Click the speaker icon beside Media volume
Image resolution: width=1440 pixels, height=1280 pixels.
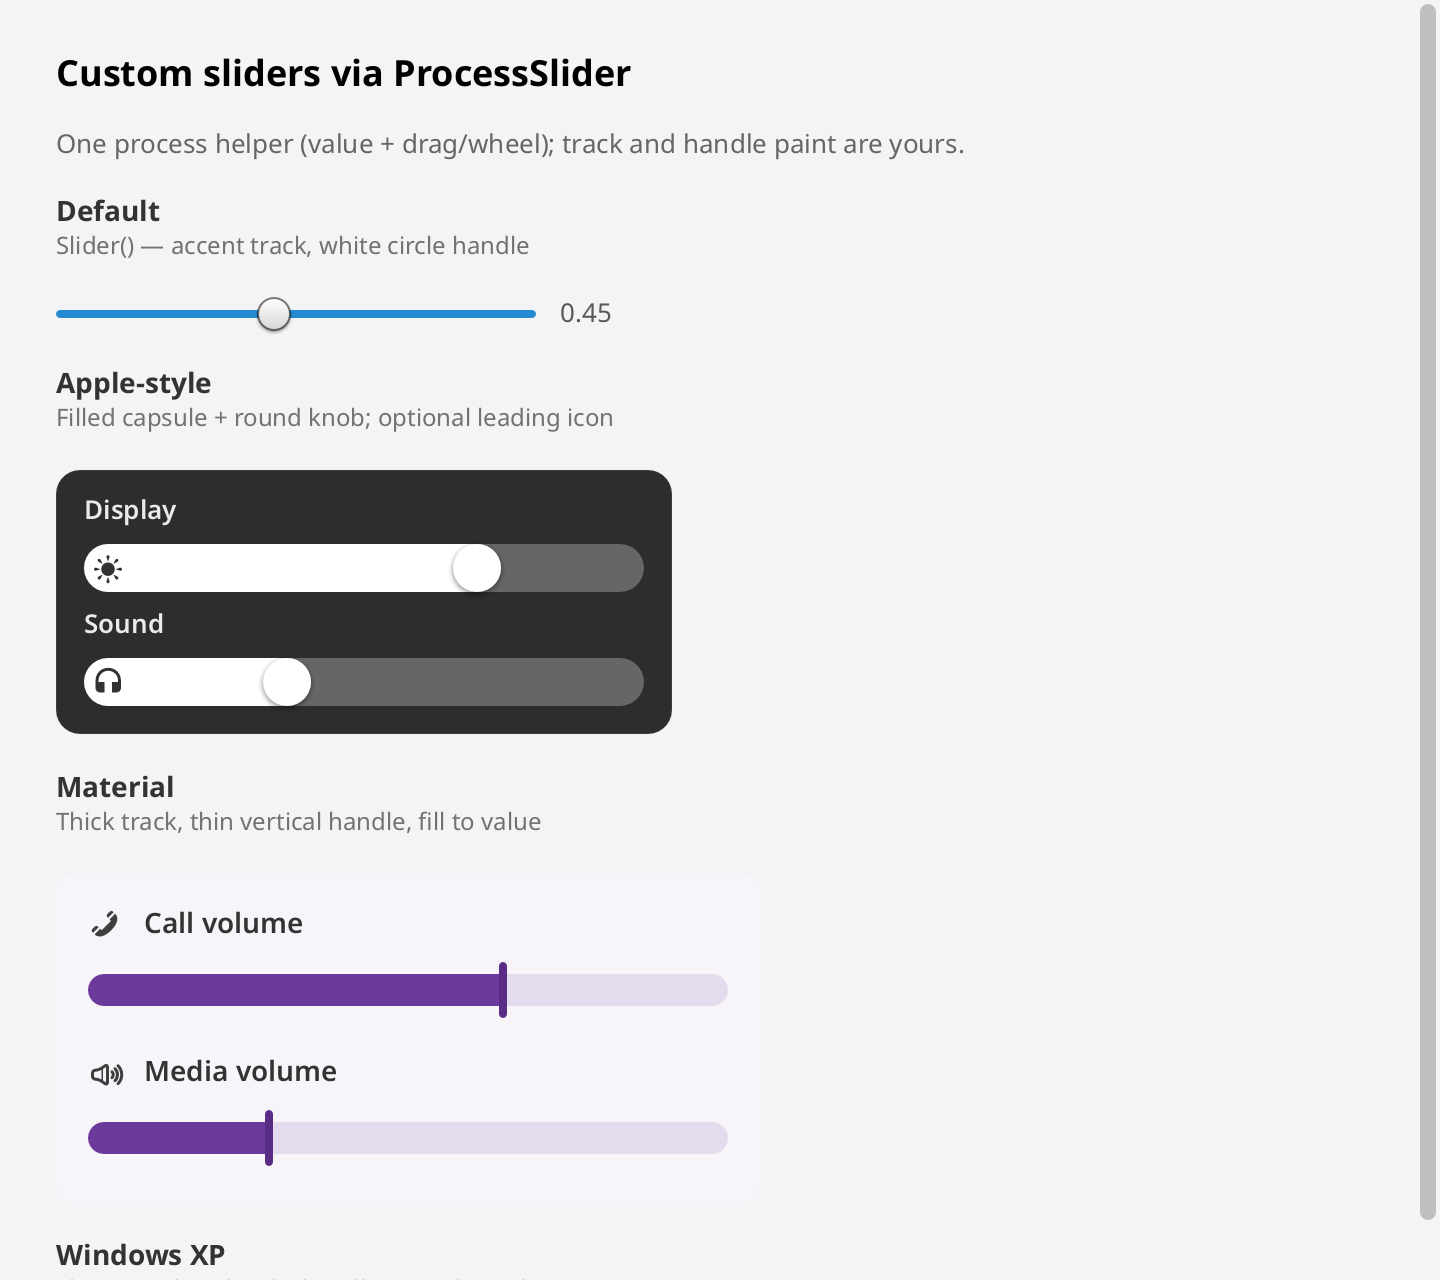[x=107, y=1074]
